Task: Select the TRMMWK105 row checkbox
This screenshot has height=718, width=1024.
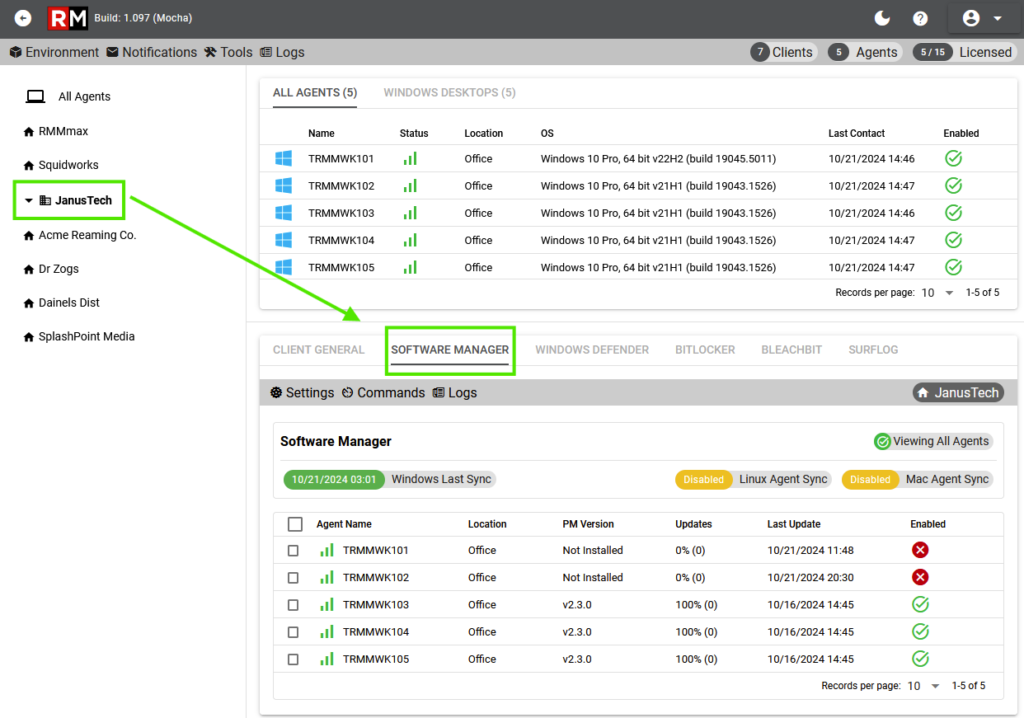Action: point(293,660)
